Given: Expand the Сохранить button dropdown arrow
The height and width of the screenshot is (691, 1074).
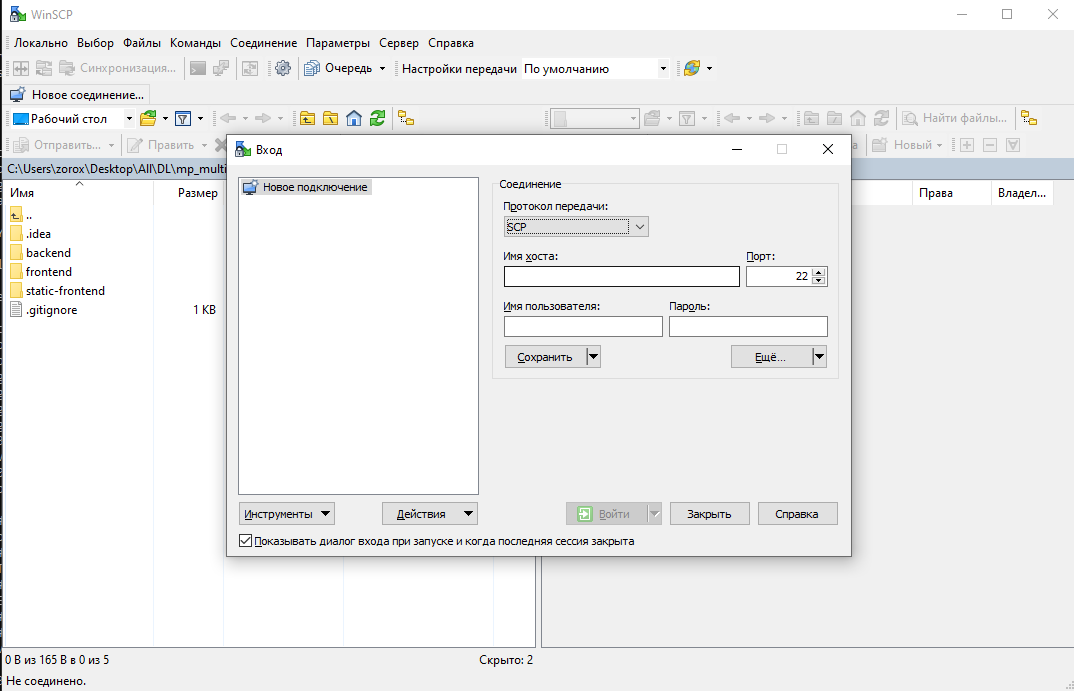Looking at the screenshot, I should point(594,357).
